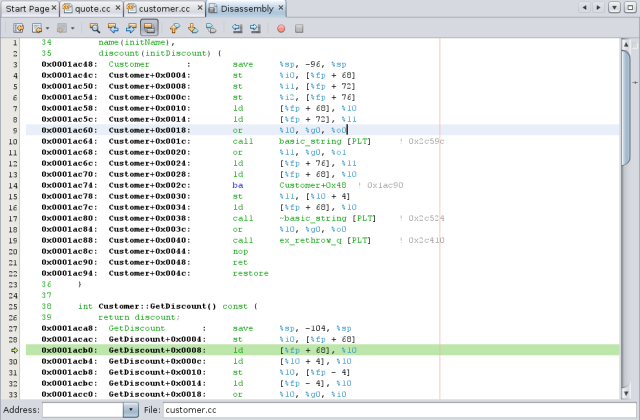Viewport: 640px width, 420px height.
Task: Select the Disassembly tab
Action: [x=247, y=9]
